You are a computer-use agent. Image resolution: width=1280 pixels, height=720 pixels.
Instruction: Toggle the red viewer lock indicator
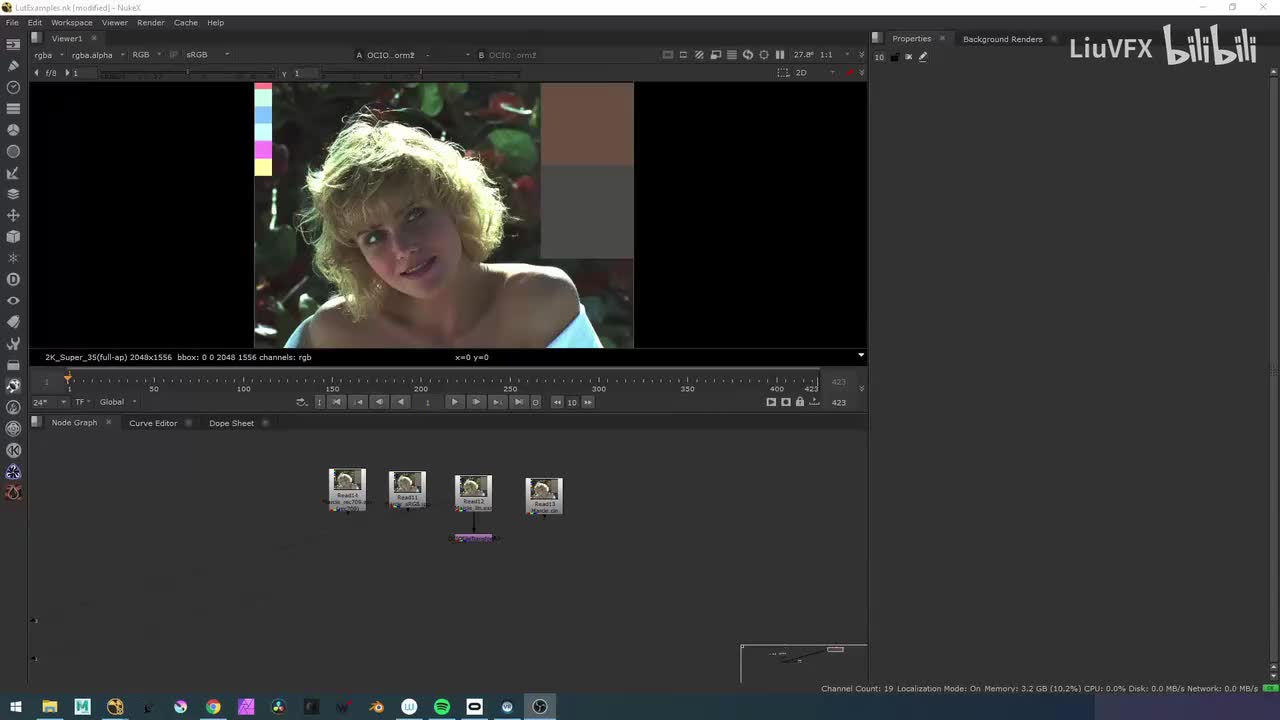(850, 73)
